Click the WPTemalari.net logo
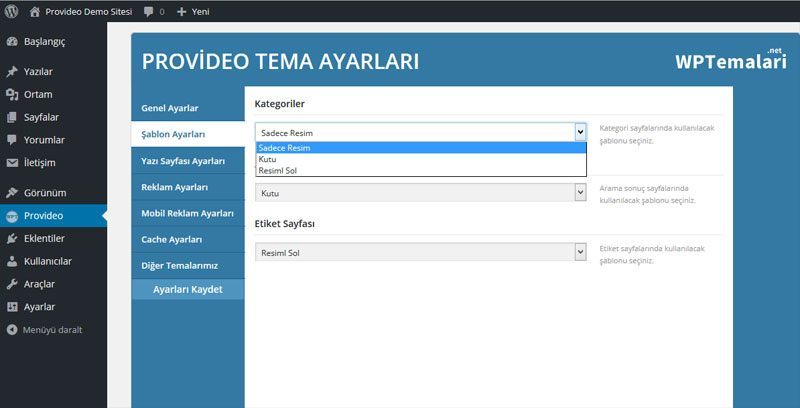Image resolution: width=800 pixels, height=408 pixels. pyautogui.click(x=731, y=60)
